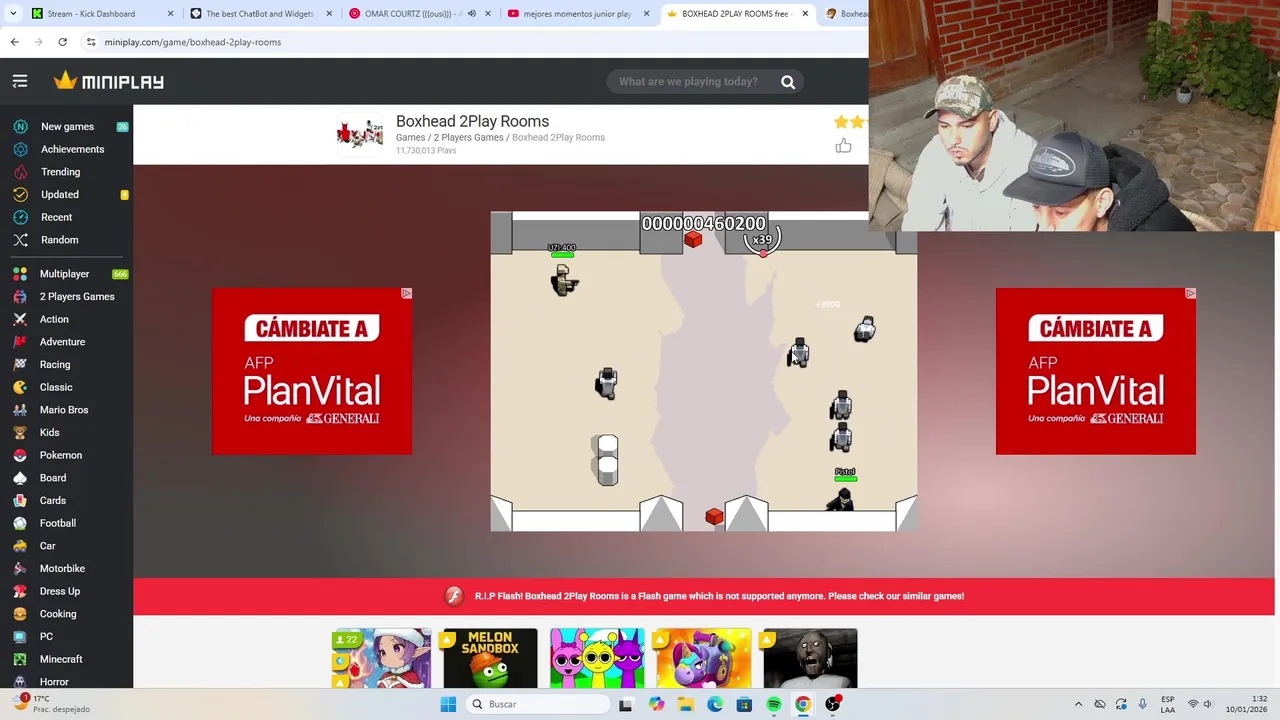Open the Windows Start menu
This screenshot has height=720, width=1280.
pyautogui.click(x=448, y=704)
